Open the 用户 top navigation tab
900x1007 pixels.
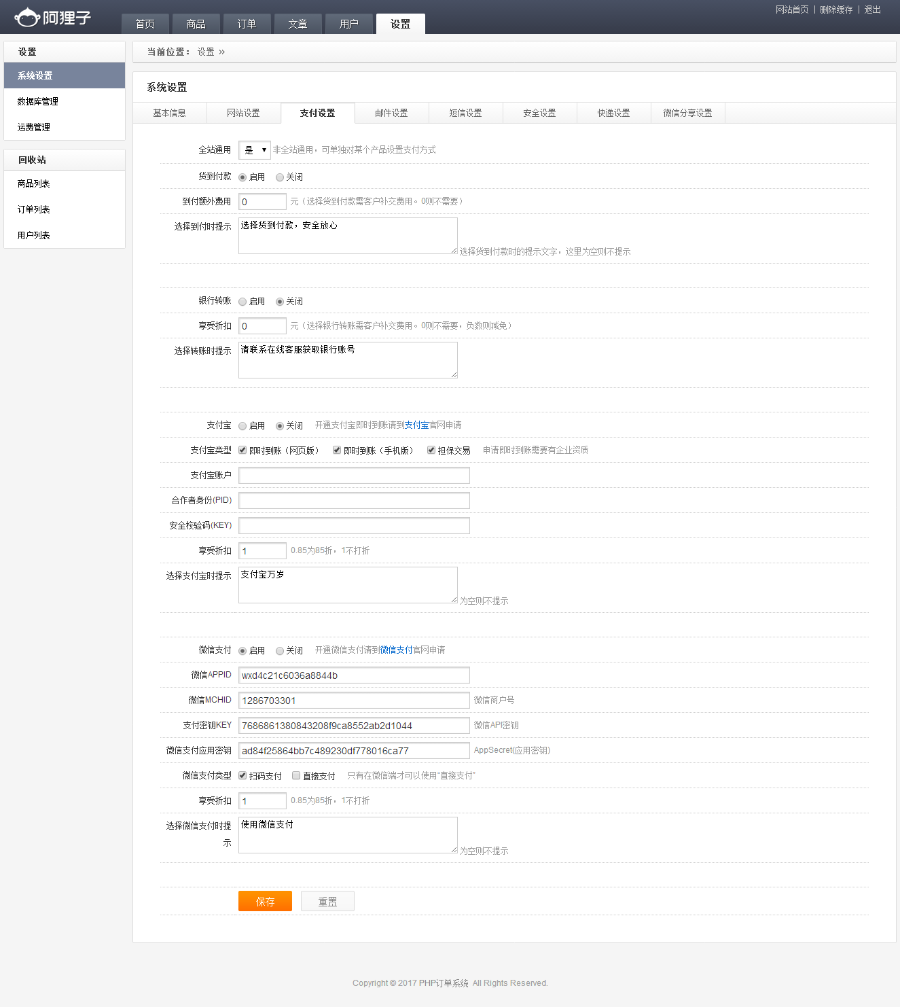[x=349, y=24]
